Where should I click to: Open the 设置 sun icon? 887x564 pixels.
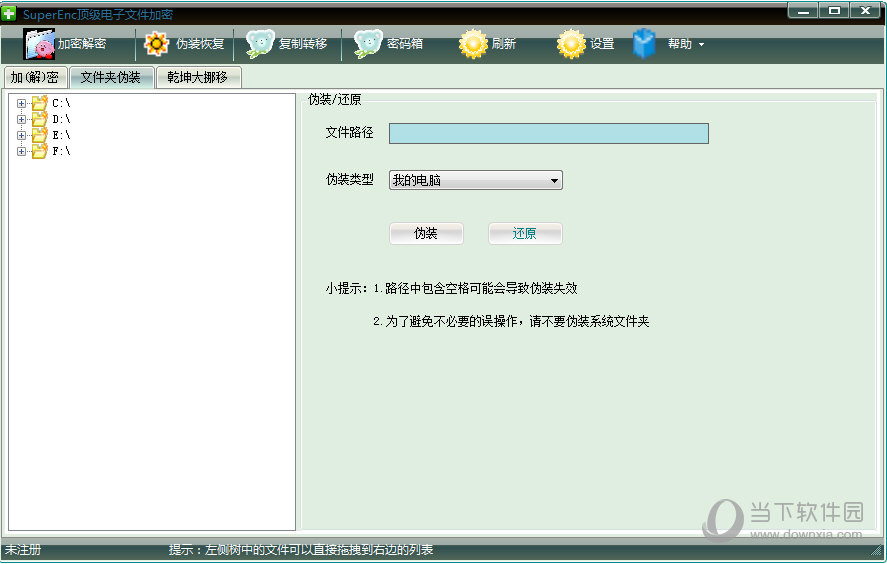(x=571, y=44)
